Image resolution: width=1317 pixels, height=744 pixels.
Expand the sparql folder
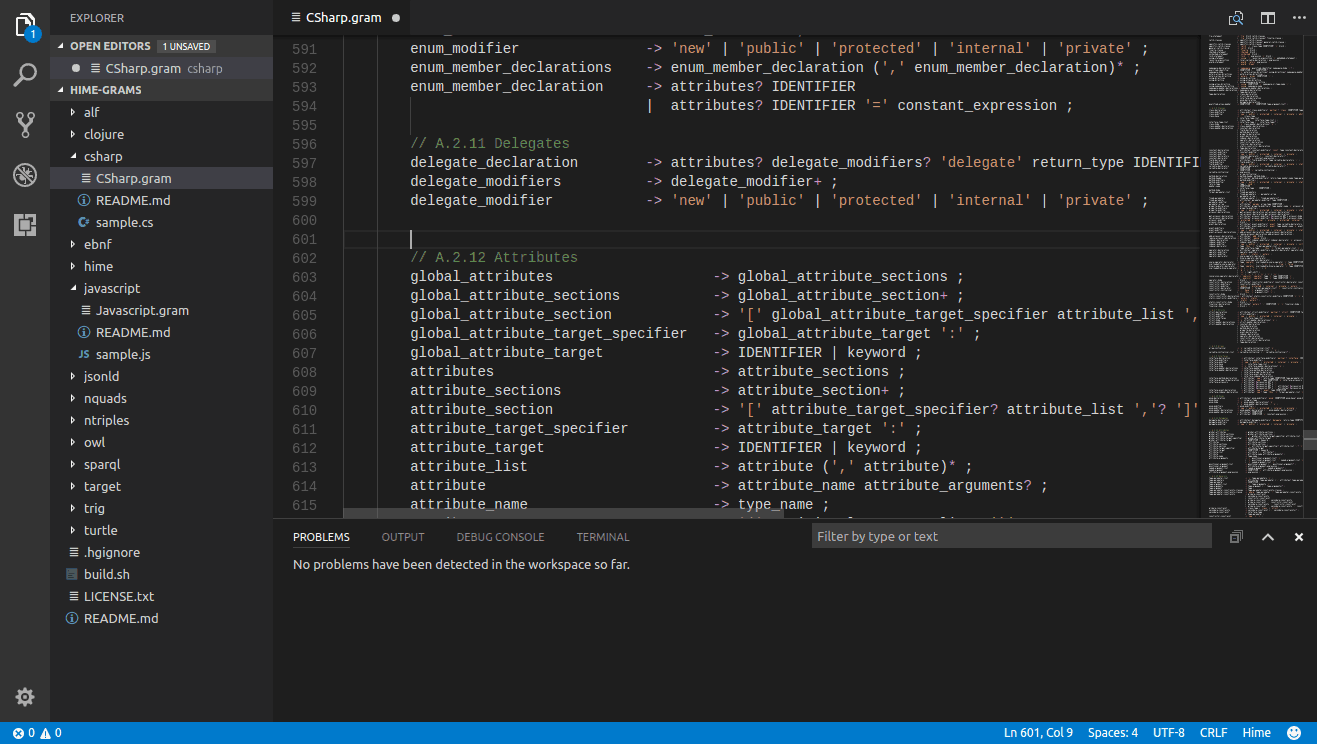click(x=101, y=464)
